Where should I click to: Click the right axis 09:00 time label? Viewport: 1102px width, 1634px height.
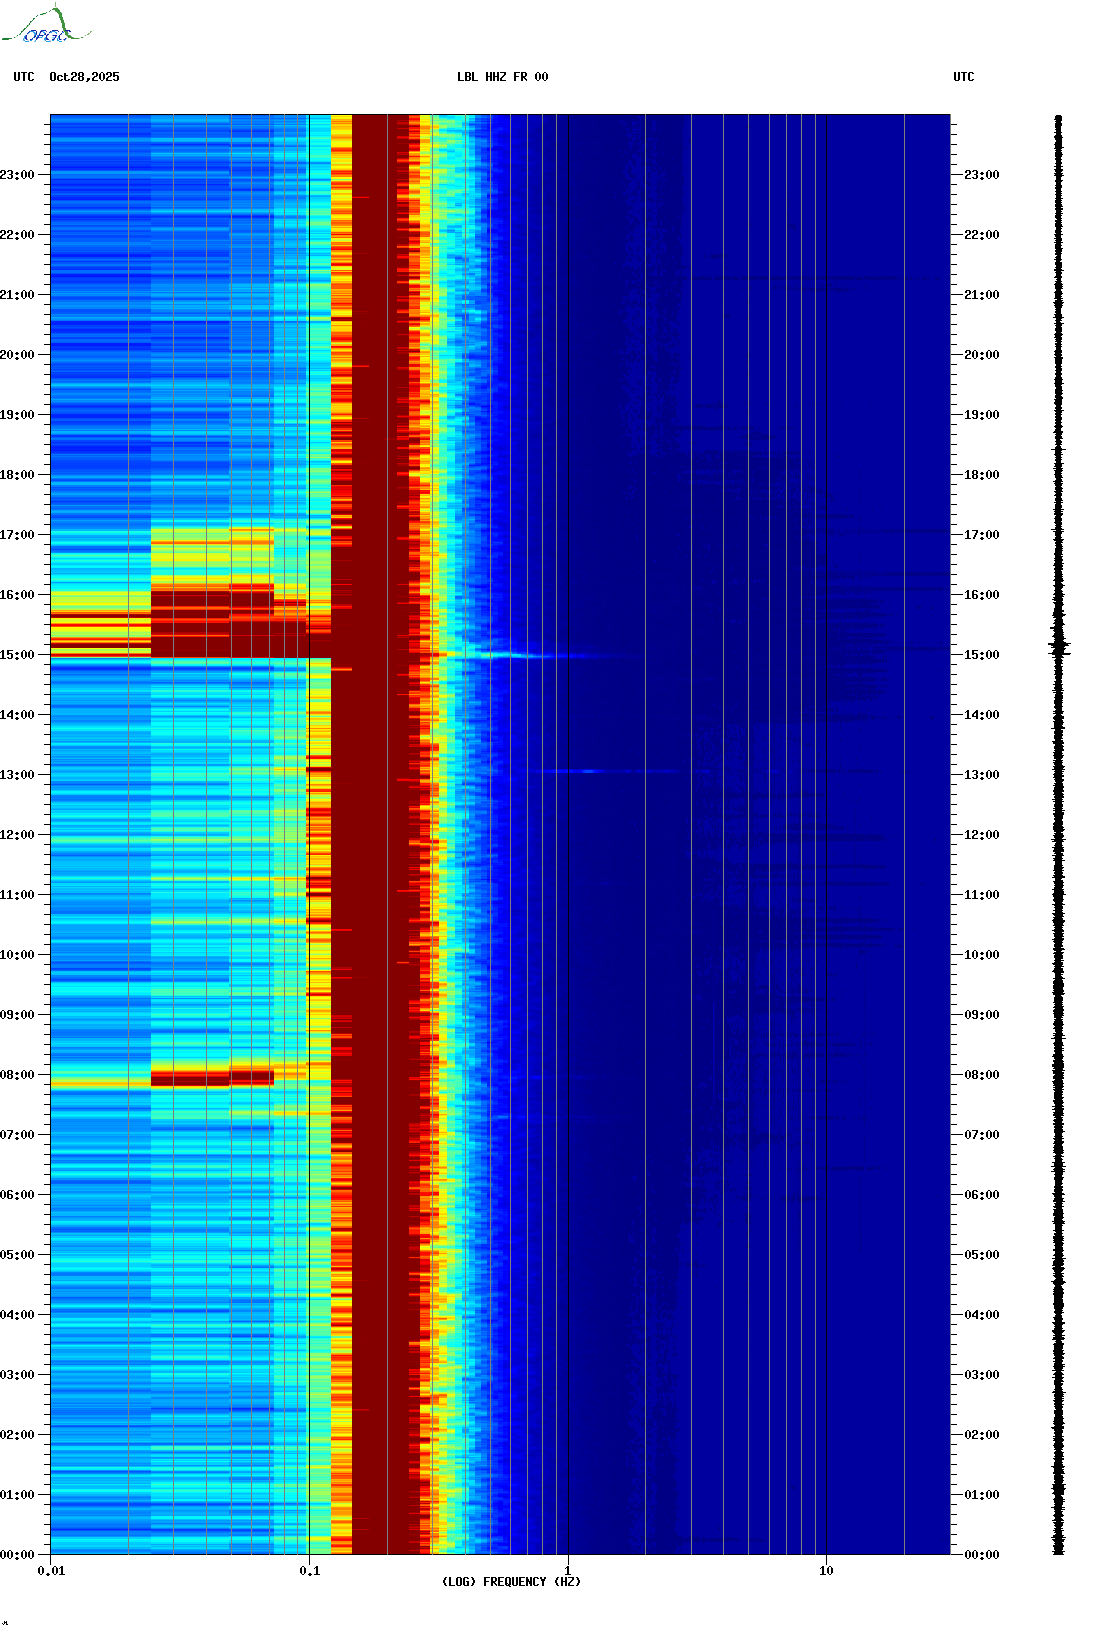click(982, 1015)
